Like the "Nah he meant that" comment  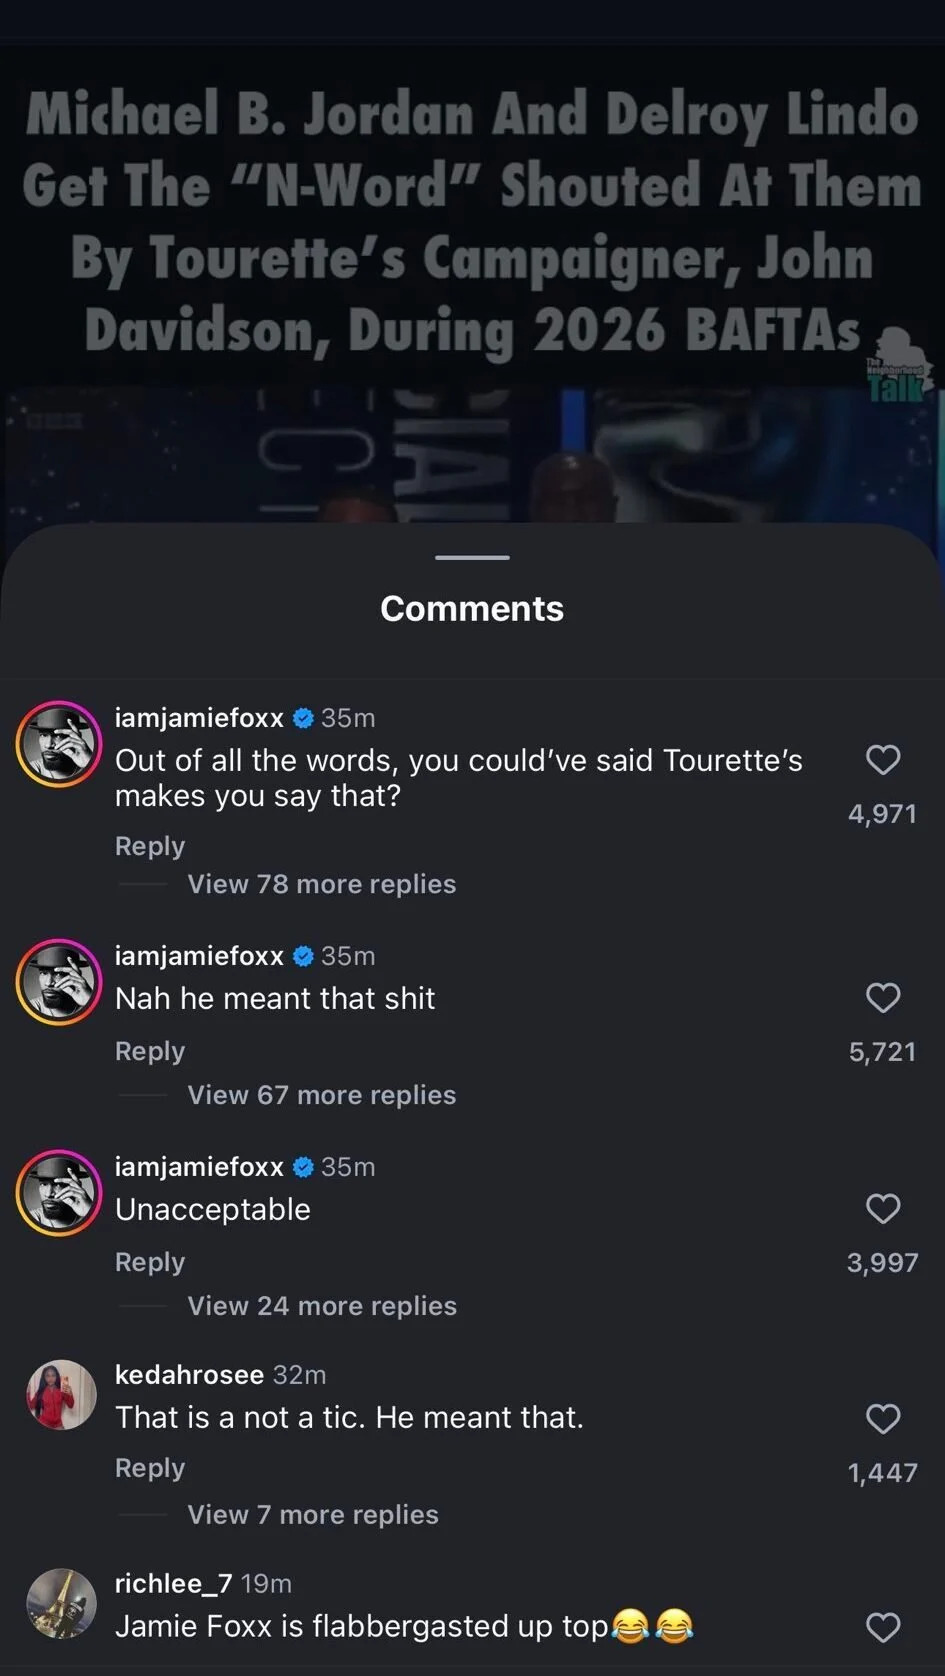click(x=882, y=998)
